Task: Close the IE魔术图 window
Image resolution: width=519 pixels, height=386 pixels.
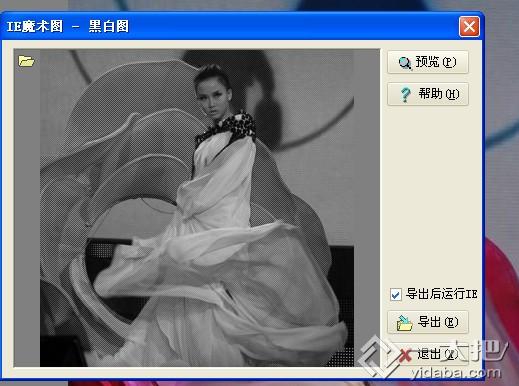Action: 469,26
